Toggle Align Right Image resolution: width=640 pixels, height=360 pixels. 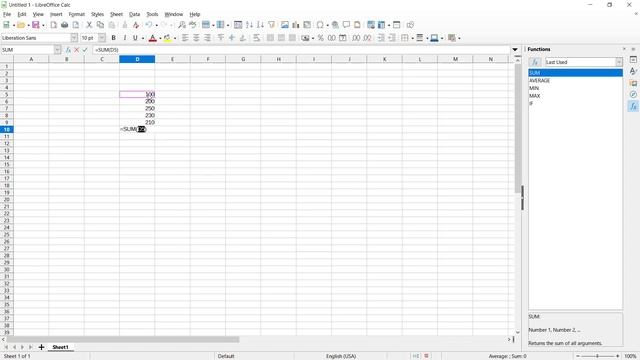[207, 38]
